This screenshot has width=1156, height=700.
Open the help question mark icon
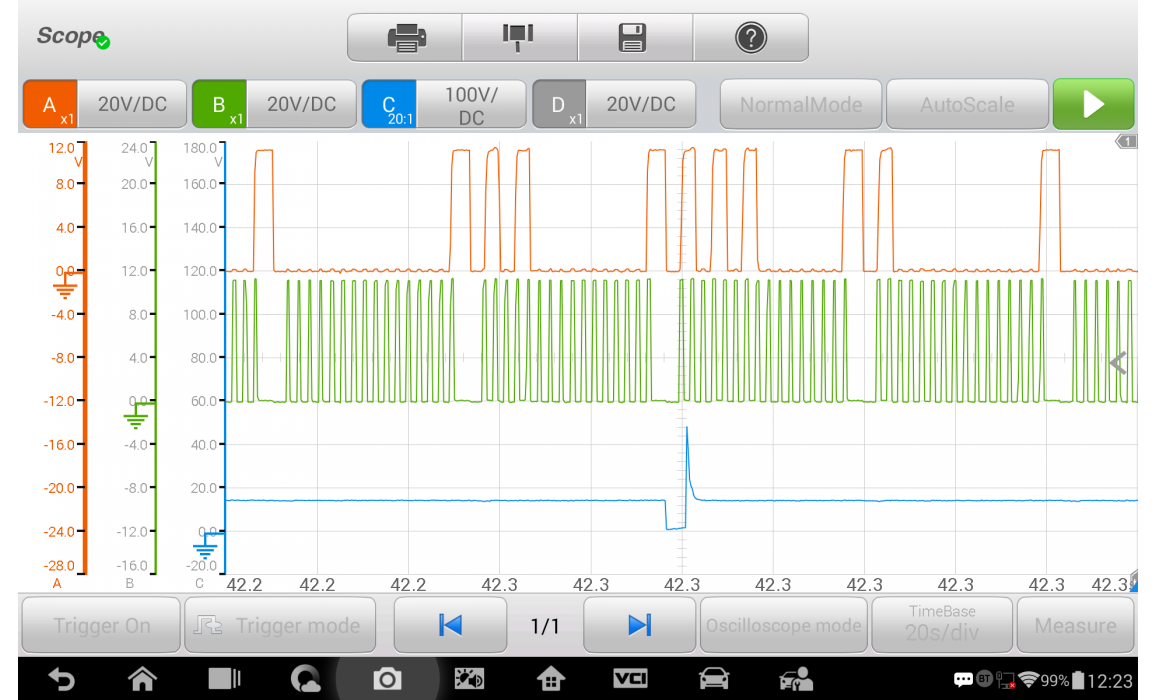(750, 38)
